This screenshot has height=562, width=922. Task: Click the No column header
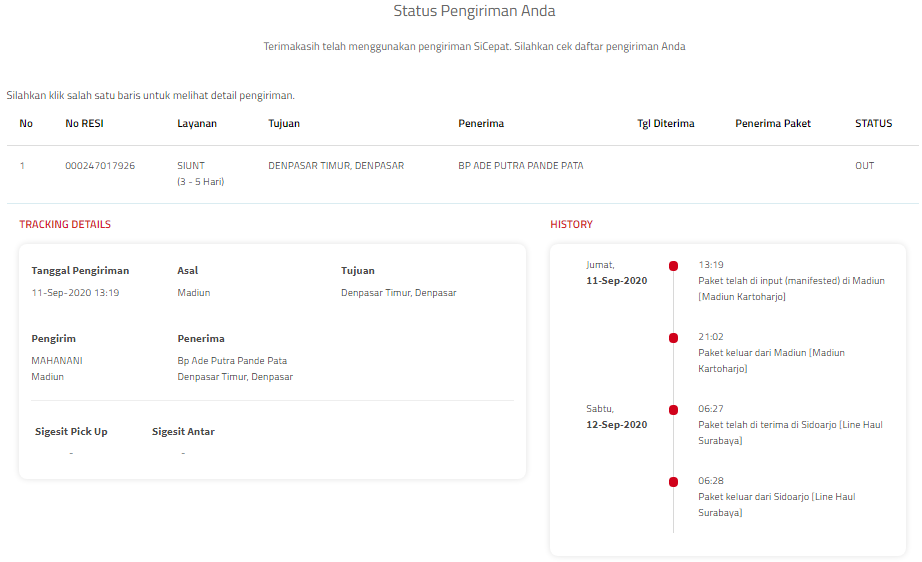[26, 123]
